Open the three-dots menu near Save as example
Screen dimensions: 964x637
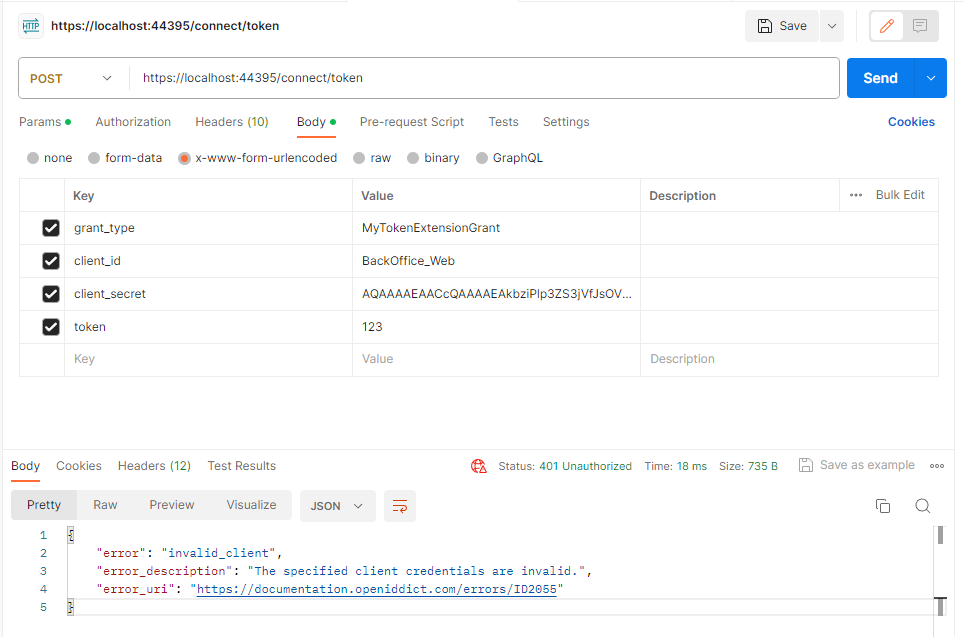click(937, 466)
